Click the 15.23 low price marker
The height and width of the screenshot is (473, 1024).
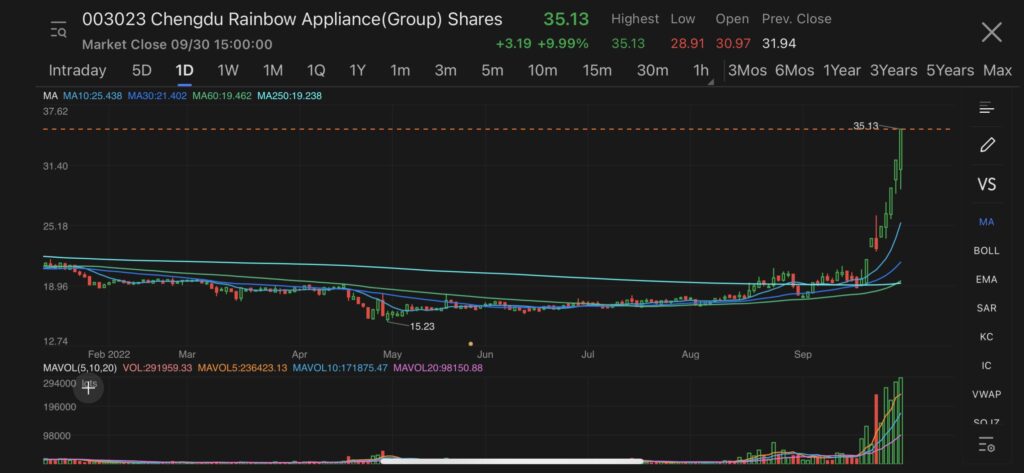(x=422, y=326)
